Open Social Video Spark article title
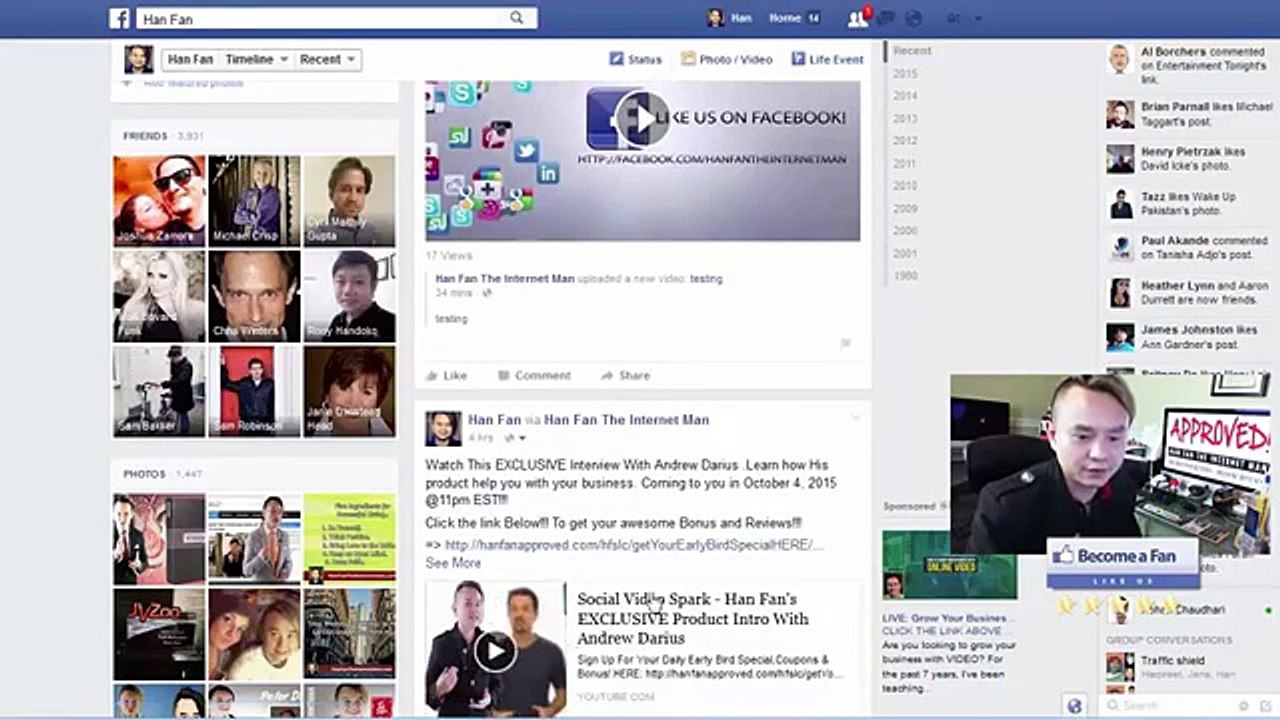The width and height of the screenshot is (1280, 720). [693, 618]
